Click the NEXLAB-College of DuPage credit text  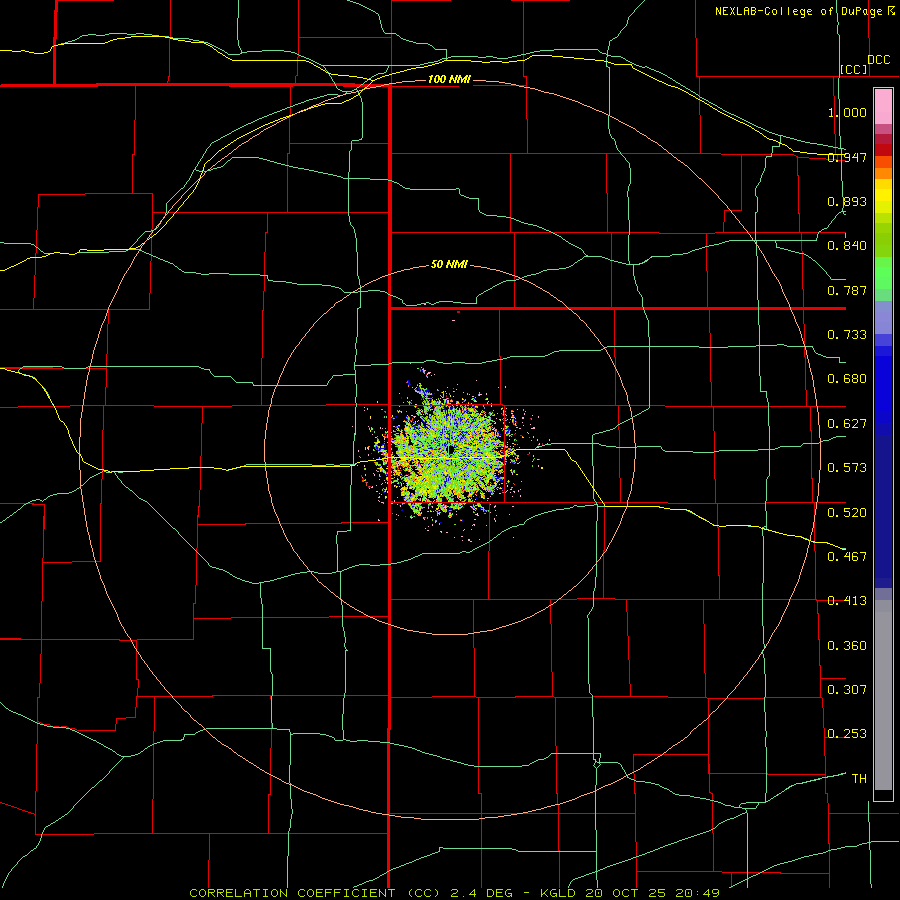[x=798, y=11]
